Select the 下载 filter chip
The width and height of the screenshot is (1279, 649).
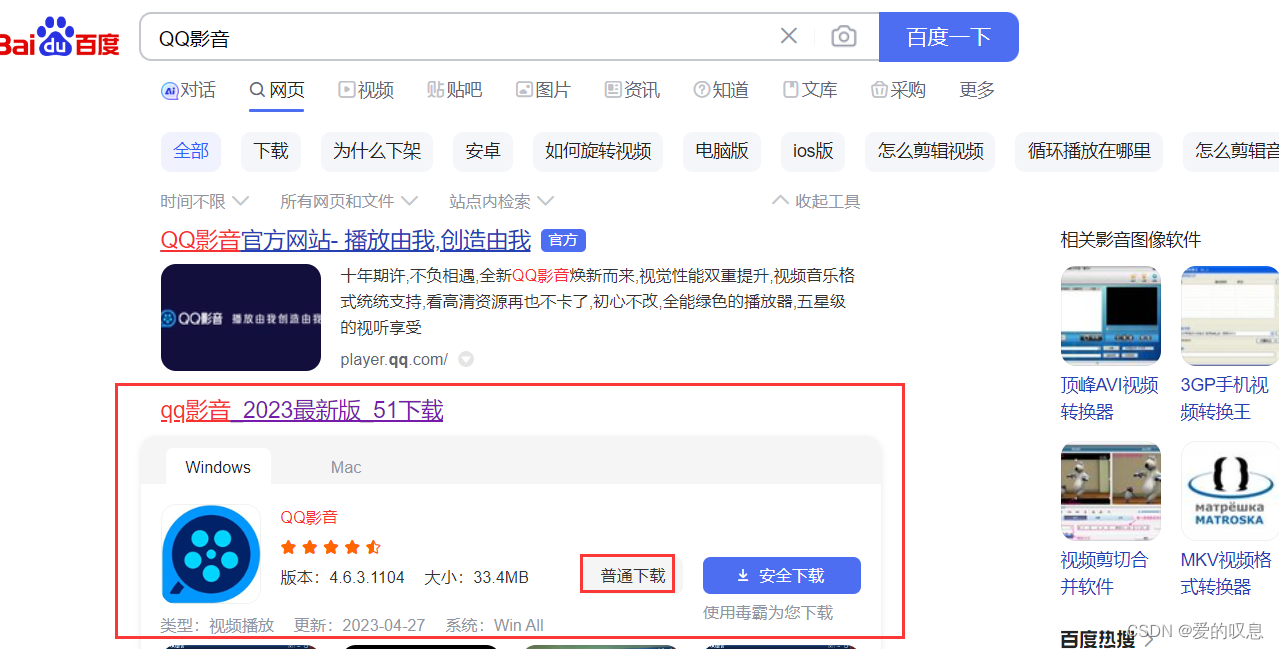[271, 151]
